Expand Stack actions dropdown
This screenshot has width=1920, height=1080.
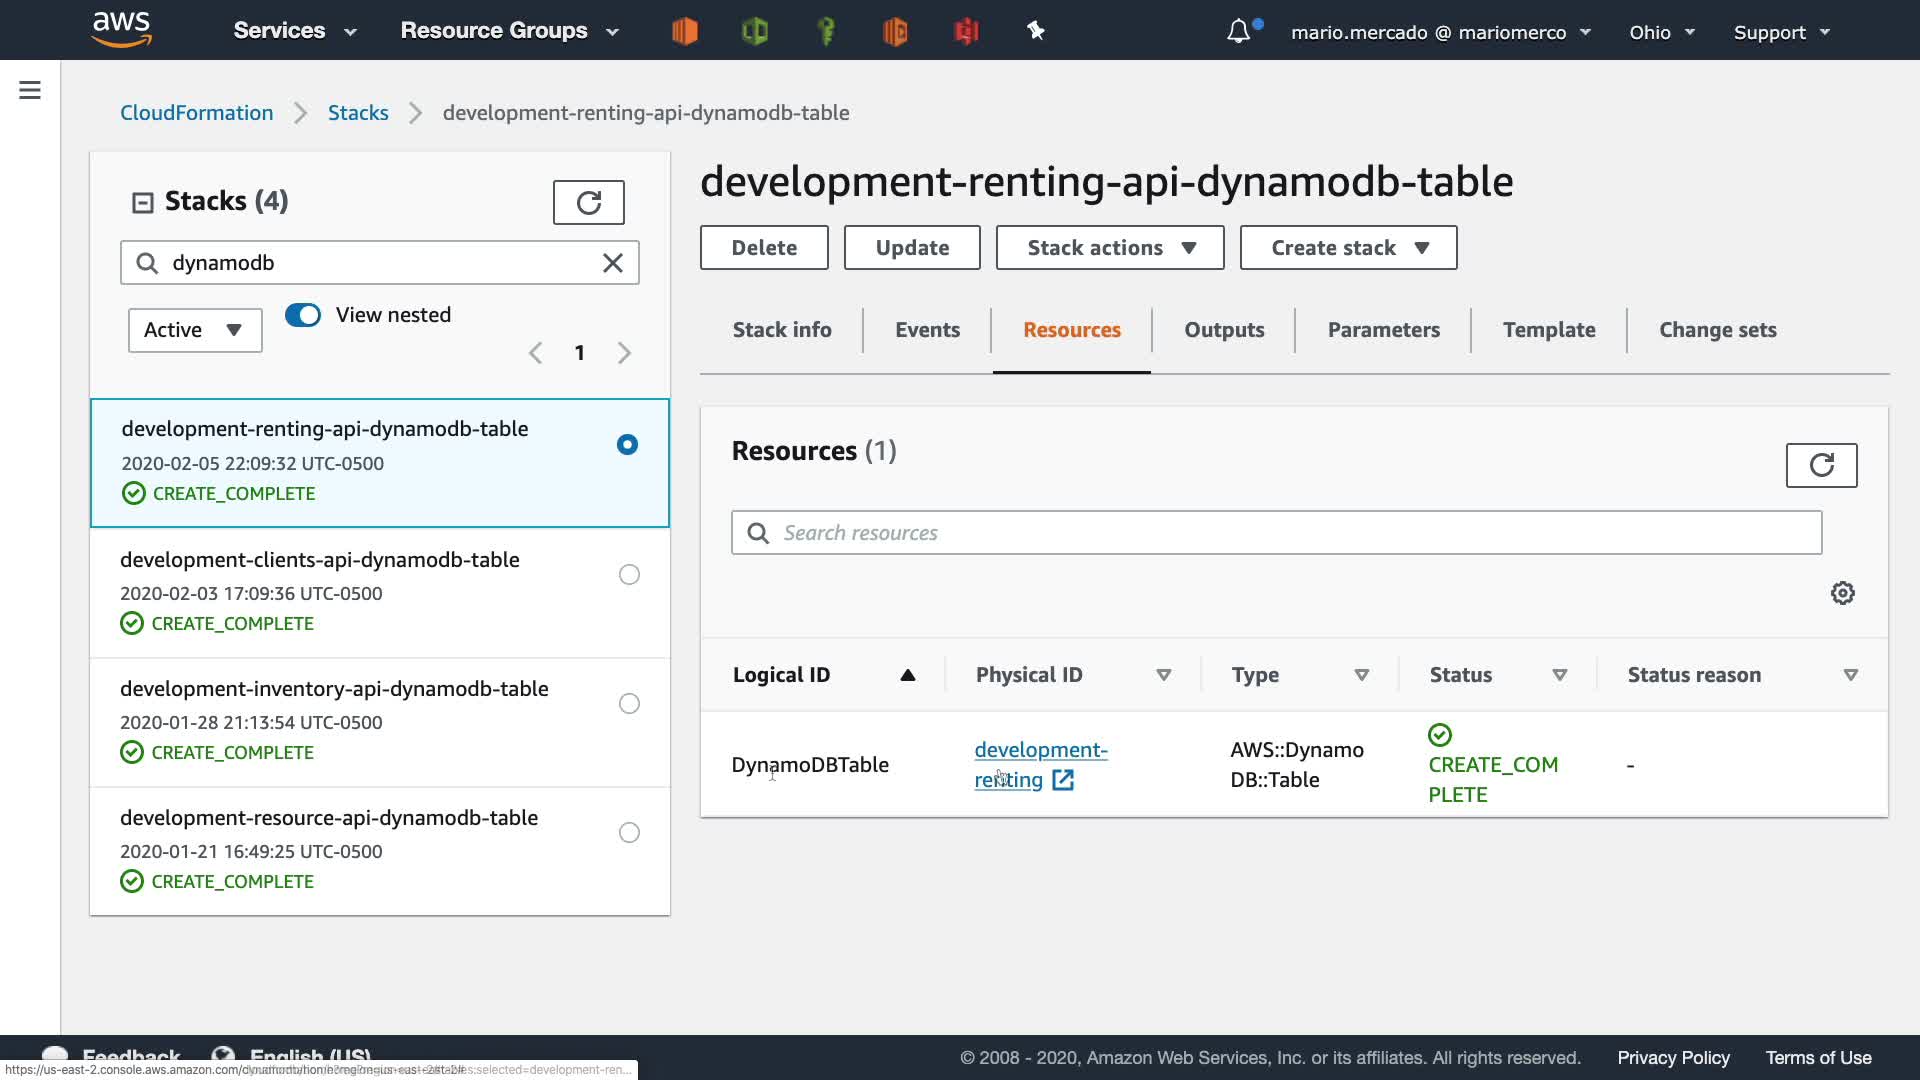[x=1110, y=248]
